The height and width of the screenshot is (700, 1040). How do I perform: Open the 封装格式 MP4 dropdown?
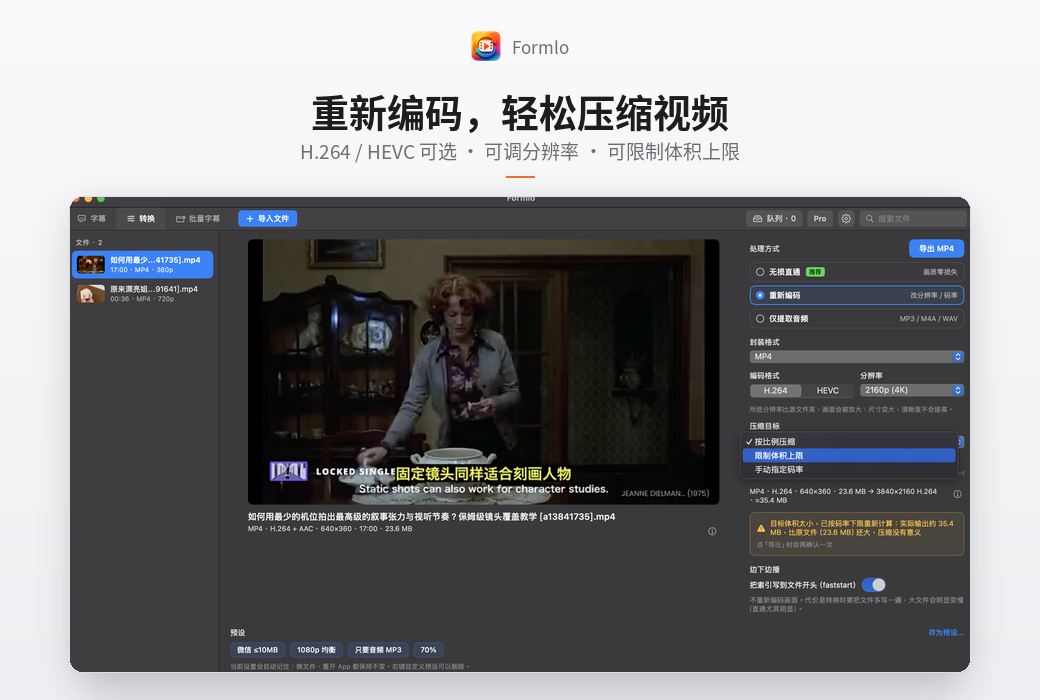tap(856, 356)
